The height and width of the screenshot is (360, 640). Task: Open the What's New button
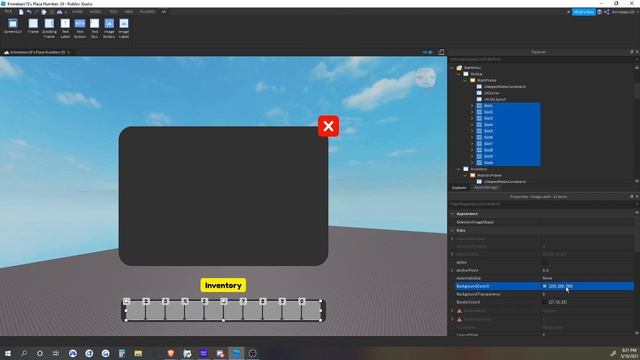click(x=584, y=12)
